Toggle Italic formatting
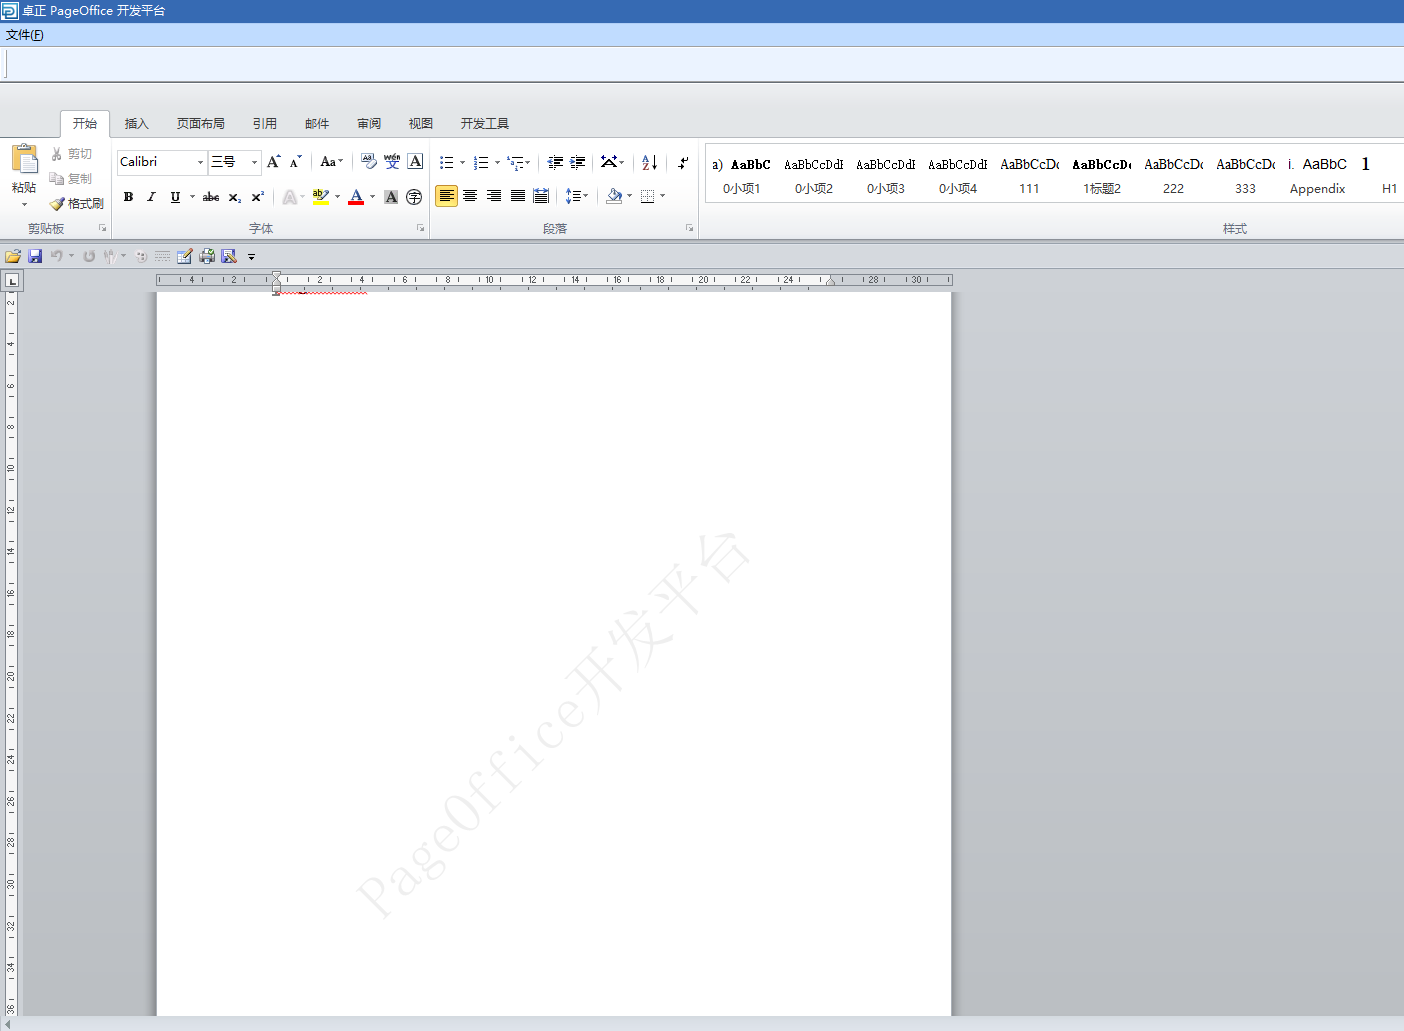This screenshot has height=1031, width=1404. pos(151,197)
